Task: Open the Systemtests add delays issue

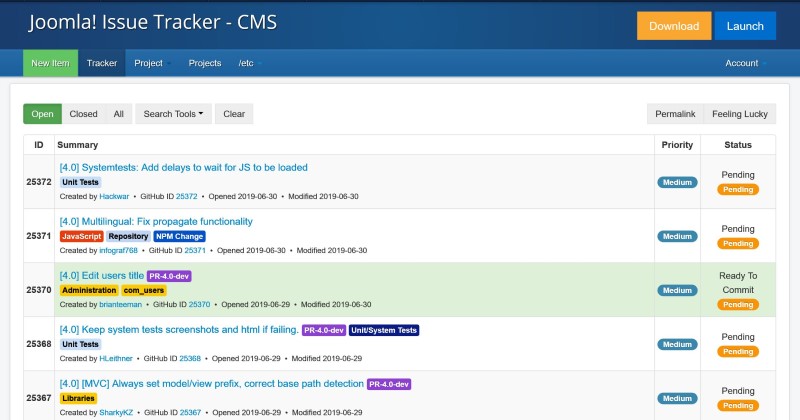Action: coord(183,167)
